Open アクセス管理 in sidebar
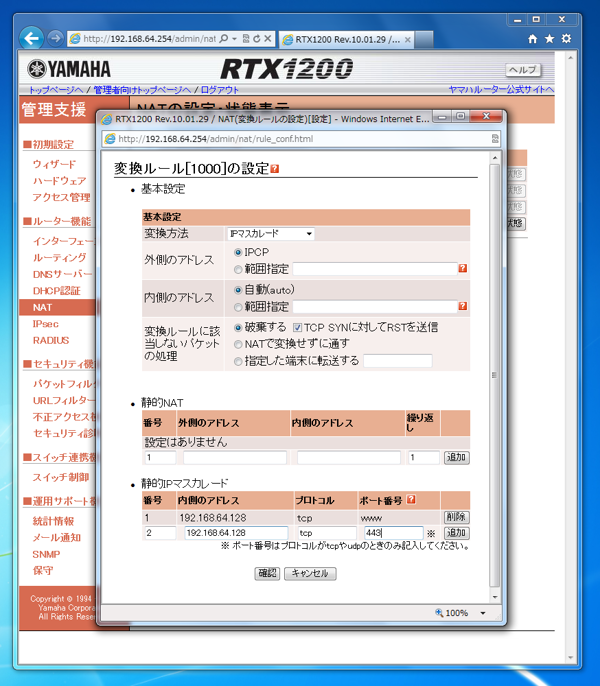600x686 pixels. (61, 197)
